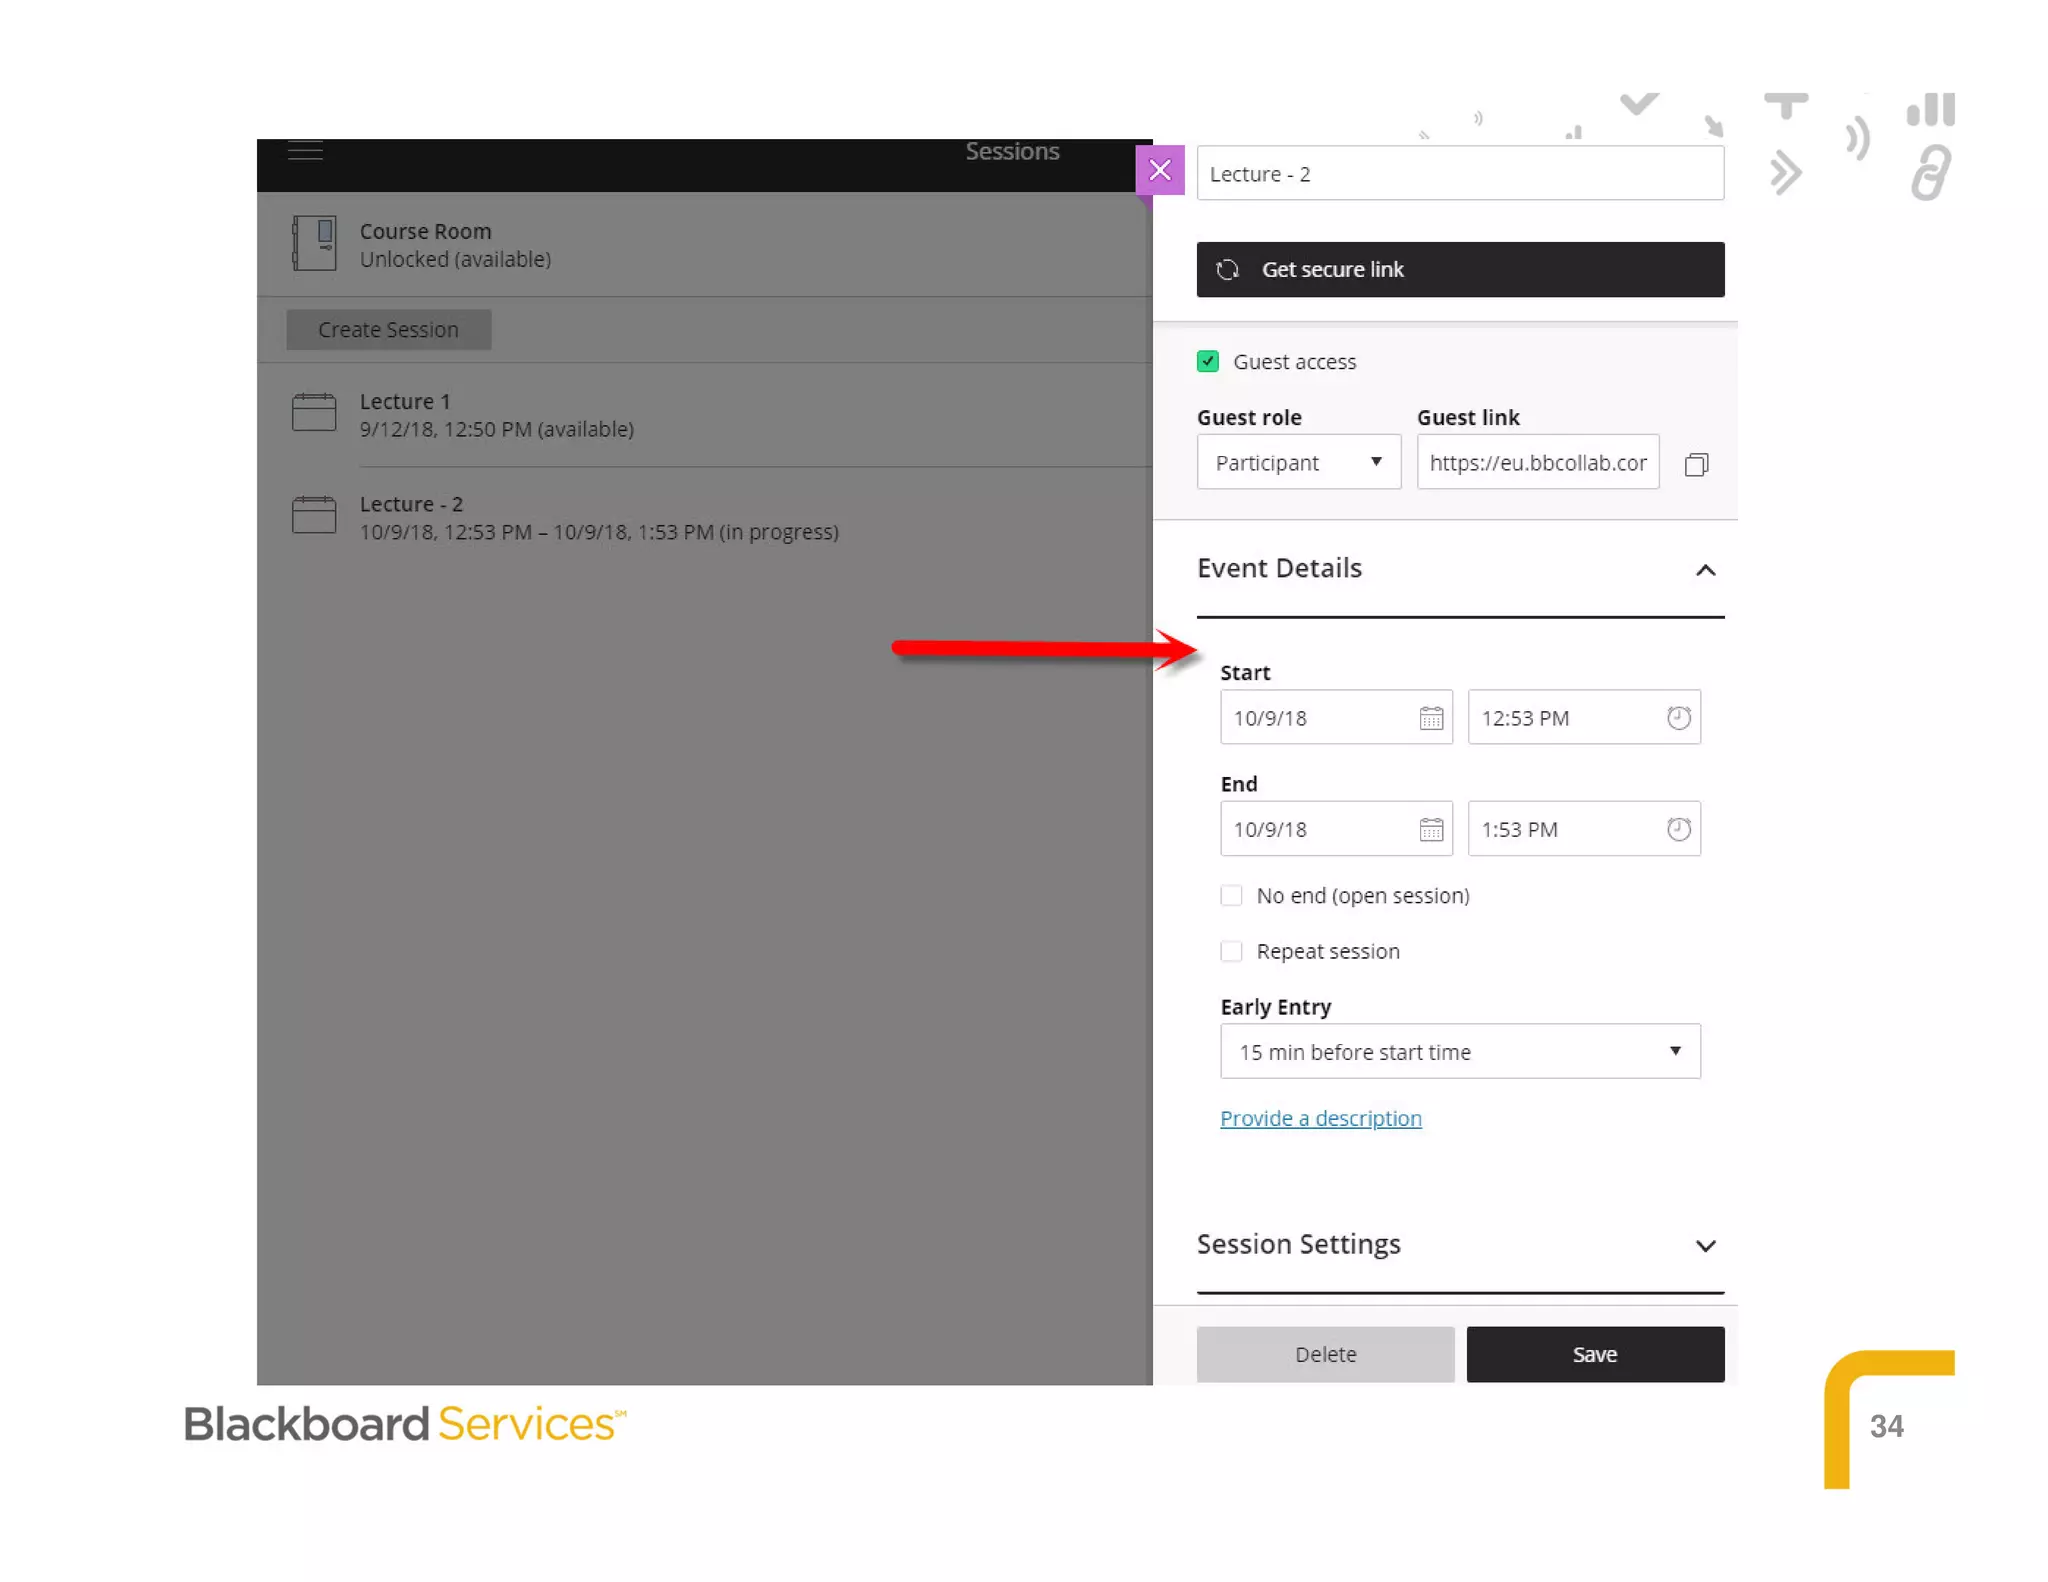The image size is (2048, 1582).
Task: Open the Guest role Participant dropdown
Action: [x=1298, y=462]
